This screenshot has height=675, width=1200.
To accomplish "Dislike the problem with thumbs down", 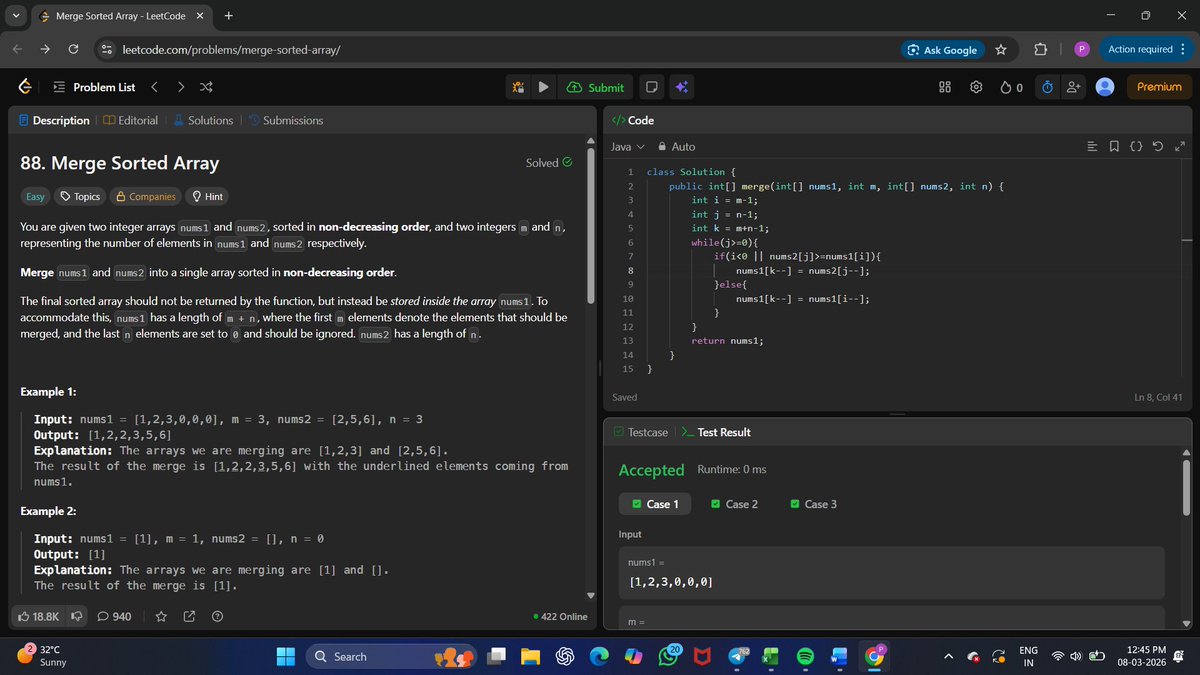I will (77, 616).
